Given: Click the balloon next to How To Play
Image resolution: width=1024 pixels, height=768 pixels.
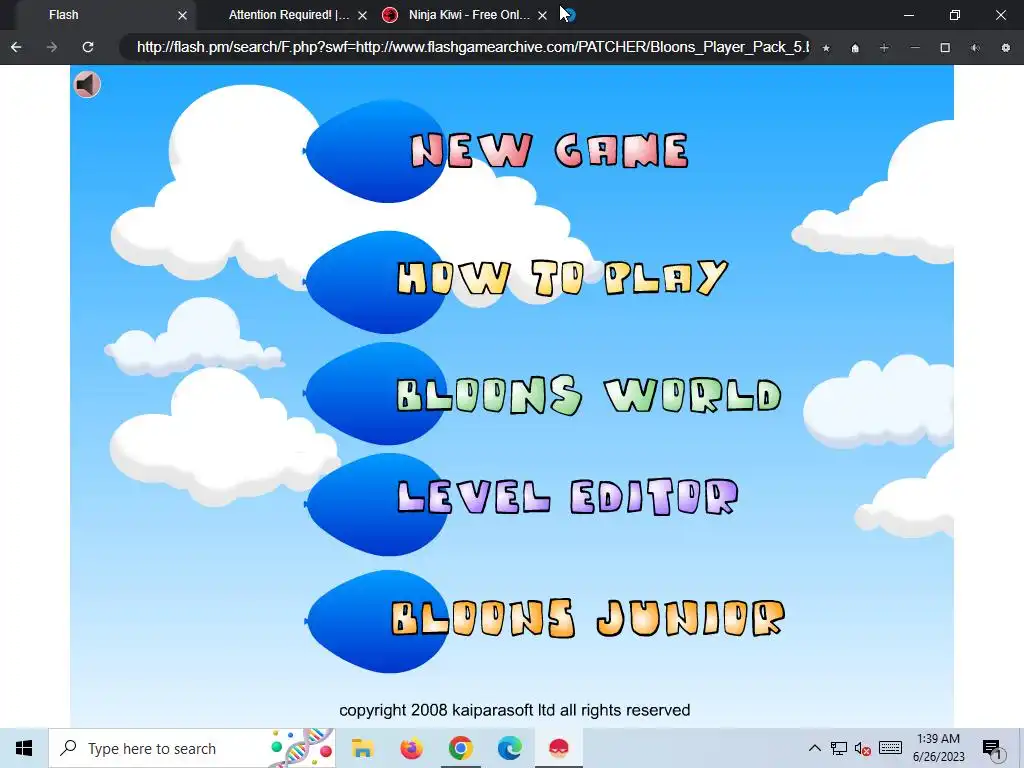Looking at the screenshot, I should pyautogui.click(x=375, y=282).
